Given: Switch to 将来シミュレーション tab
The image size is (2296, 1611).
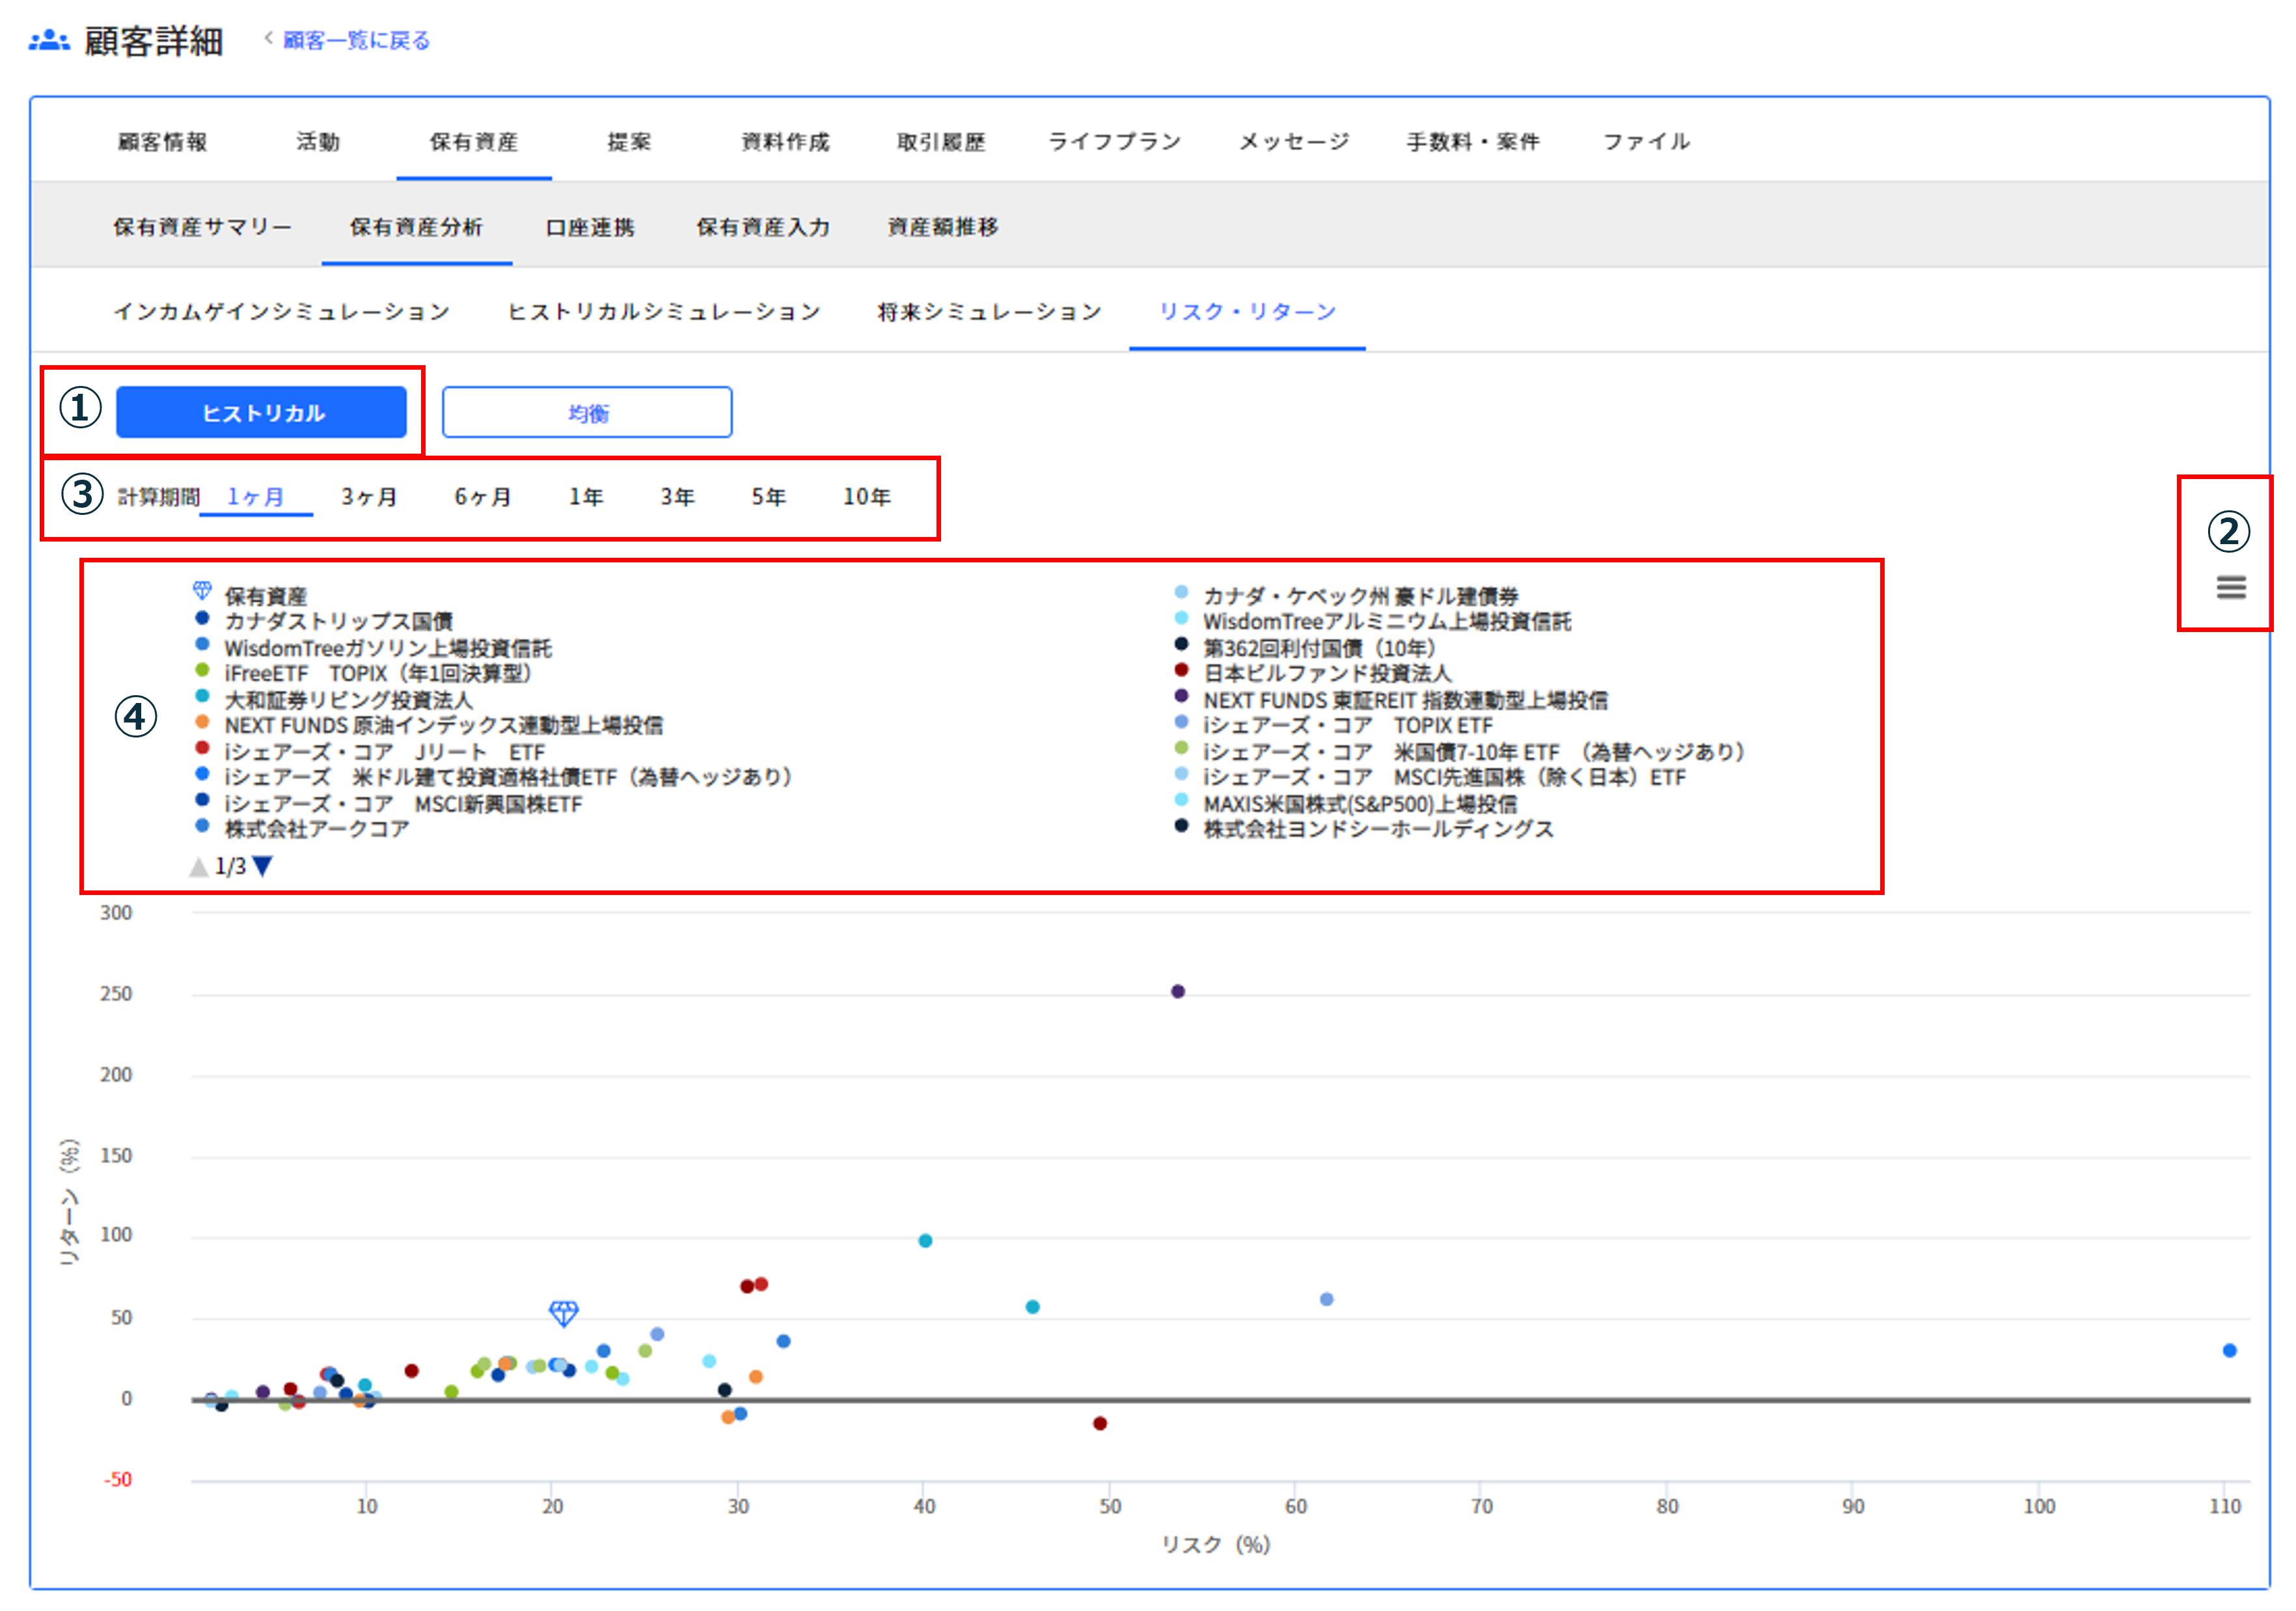Looking at the screenshot, I should tap(989, 312).
